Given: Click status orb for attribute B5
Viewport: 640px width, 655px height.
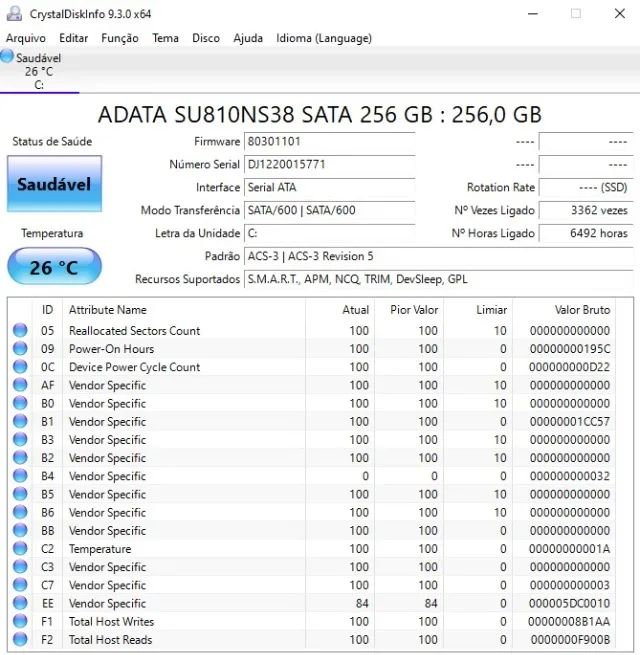Looking at the screenshot, I should [x=20, y=493].
